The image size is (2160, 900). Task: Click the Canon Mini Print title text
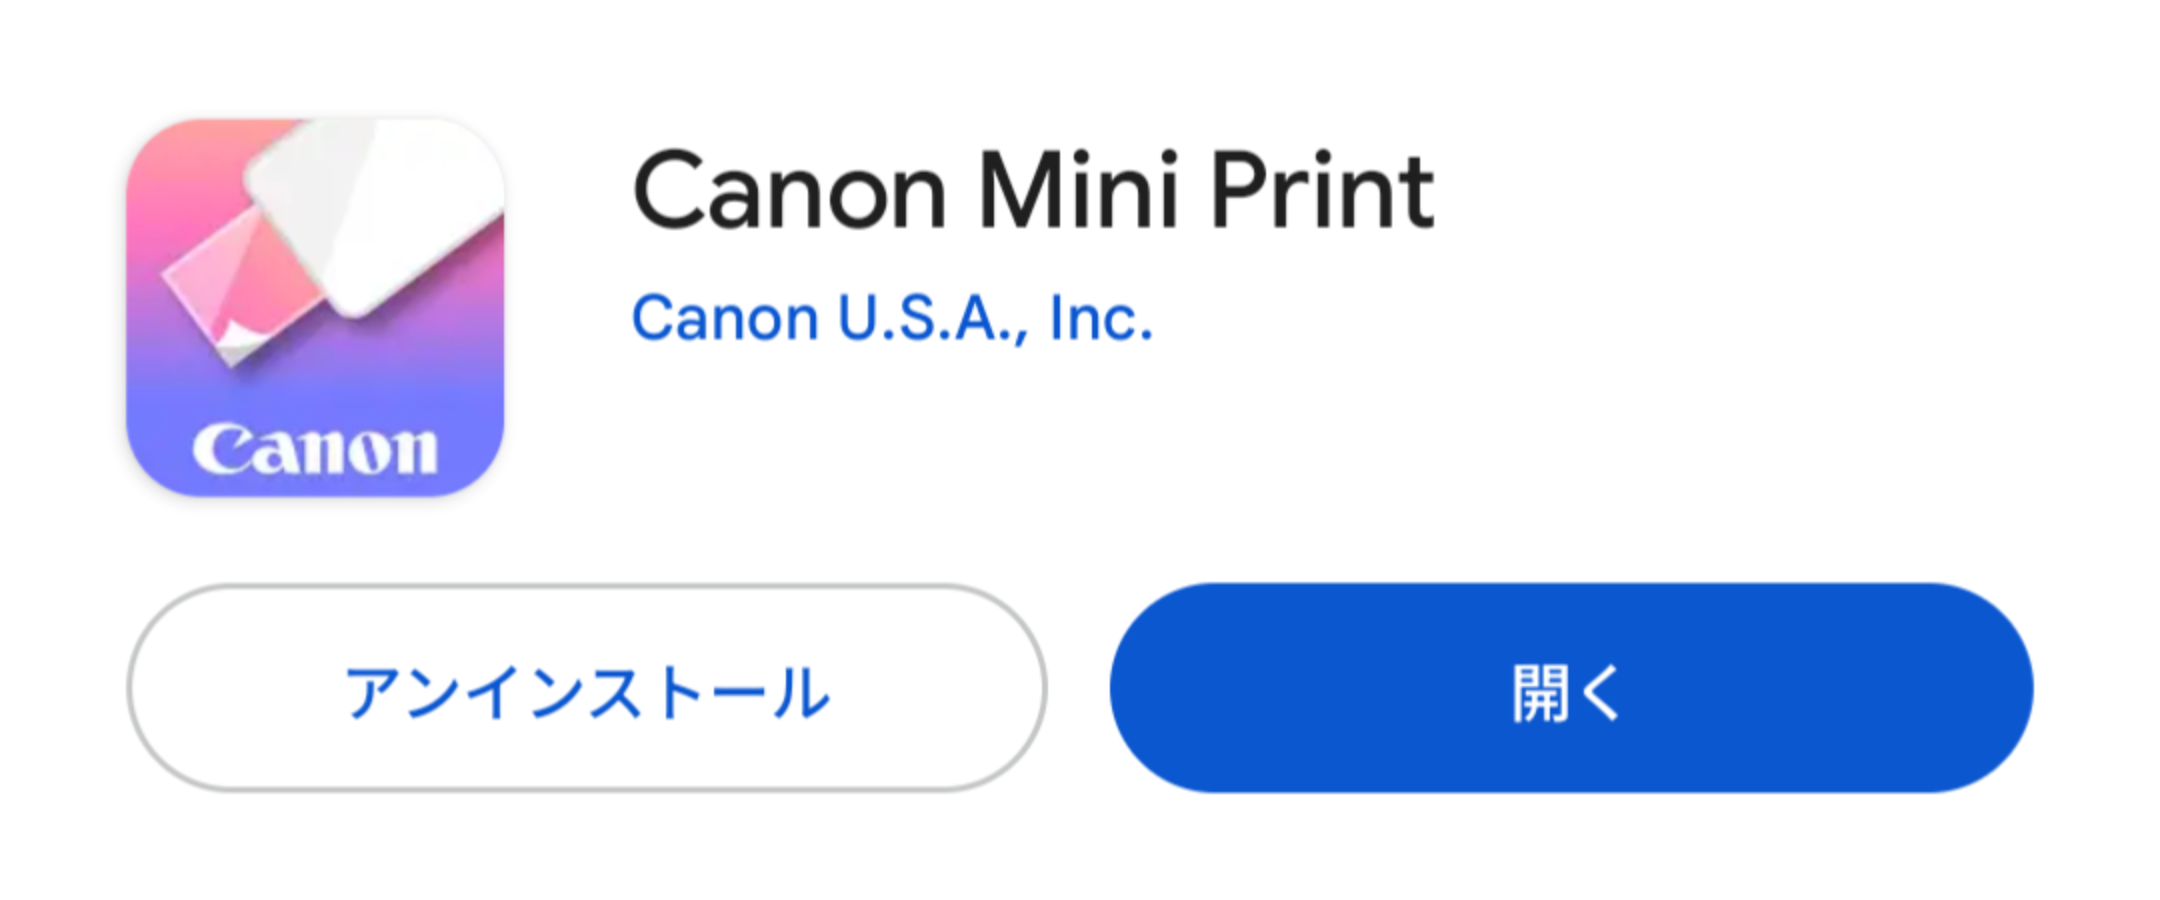pyautogui.click(x=1034, y=190)
